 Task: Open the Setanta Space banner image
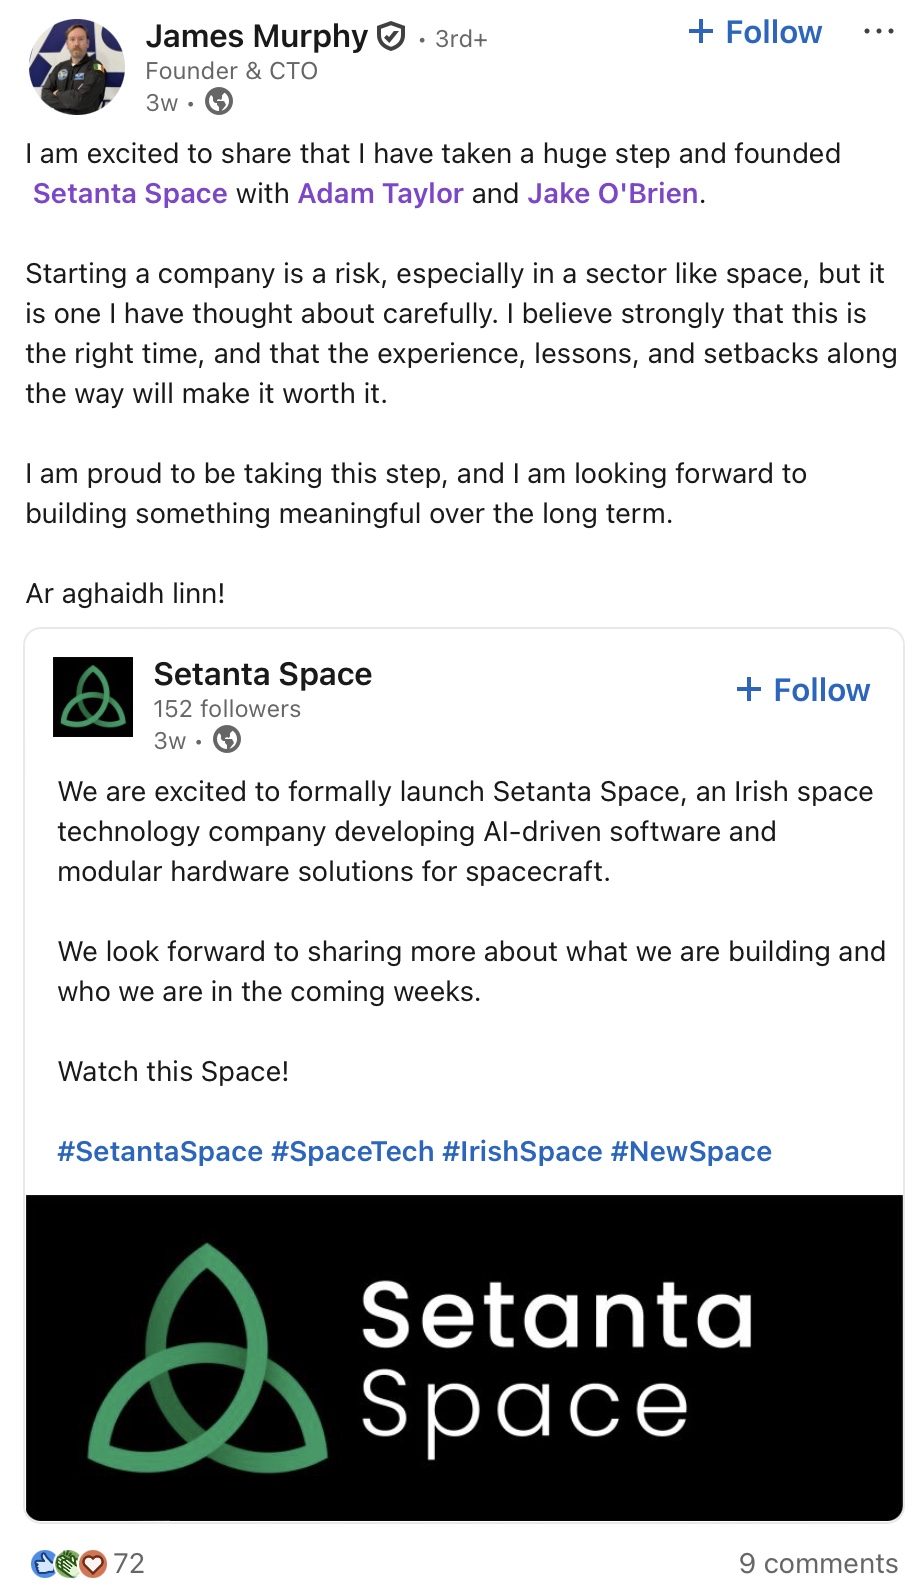click(x=464, y=1357)
